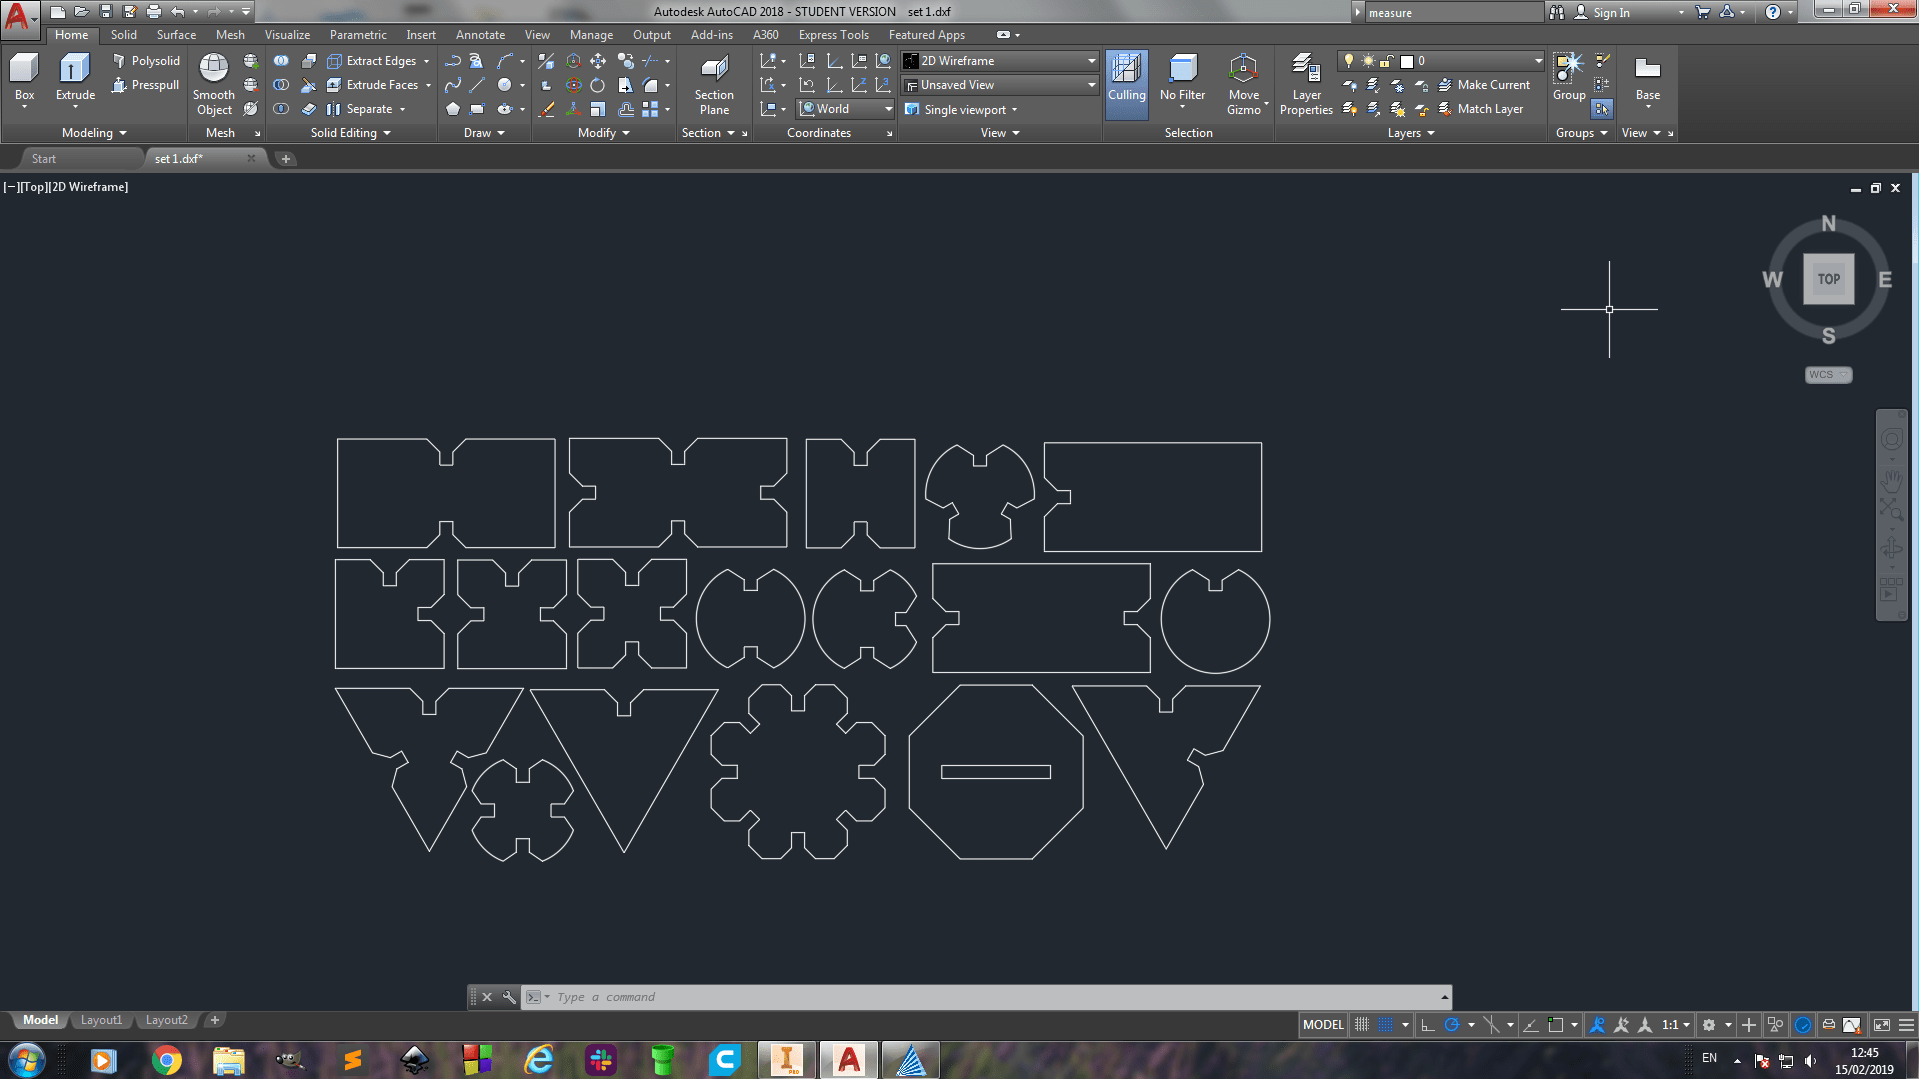
Task: Open the command line customize wrench
Action: [509, 997]
